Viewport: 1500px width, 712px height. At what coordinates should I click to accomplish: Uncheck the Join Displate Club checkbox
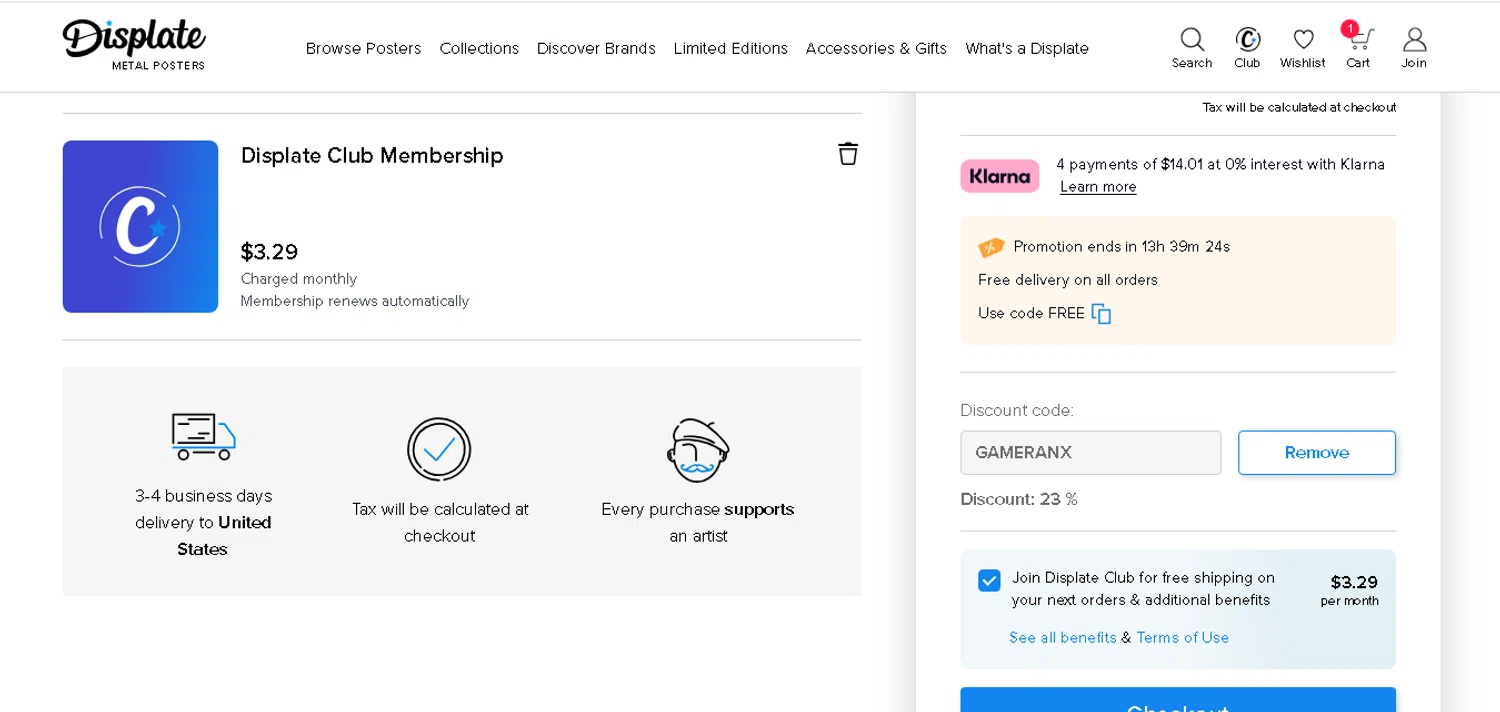(989, 581)
